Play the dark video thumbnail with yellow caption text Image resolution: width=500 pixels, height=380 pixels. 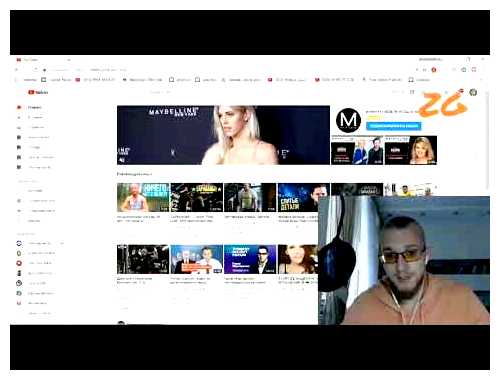pyautogui.click(x=197, y=197)
